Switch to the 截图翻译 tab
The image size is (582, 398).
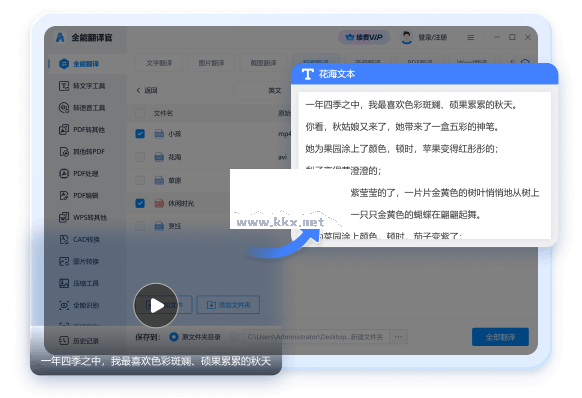(263, 63)
